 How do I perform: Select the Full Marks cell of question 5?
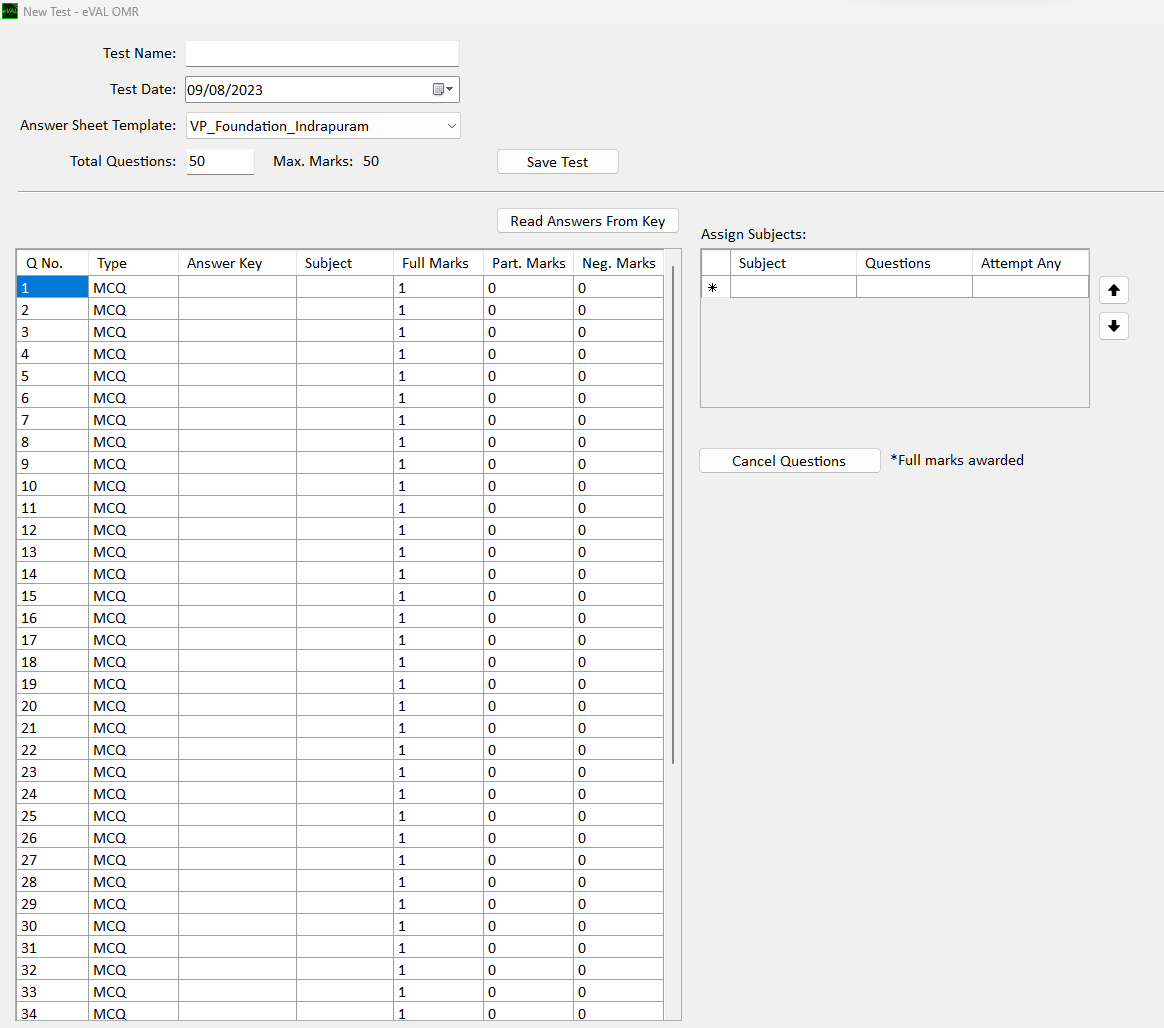[x=437, y=376]
